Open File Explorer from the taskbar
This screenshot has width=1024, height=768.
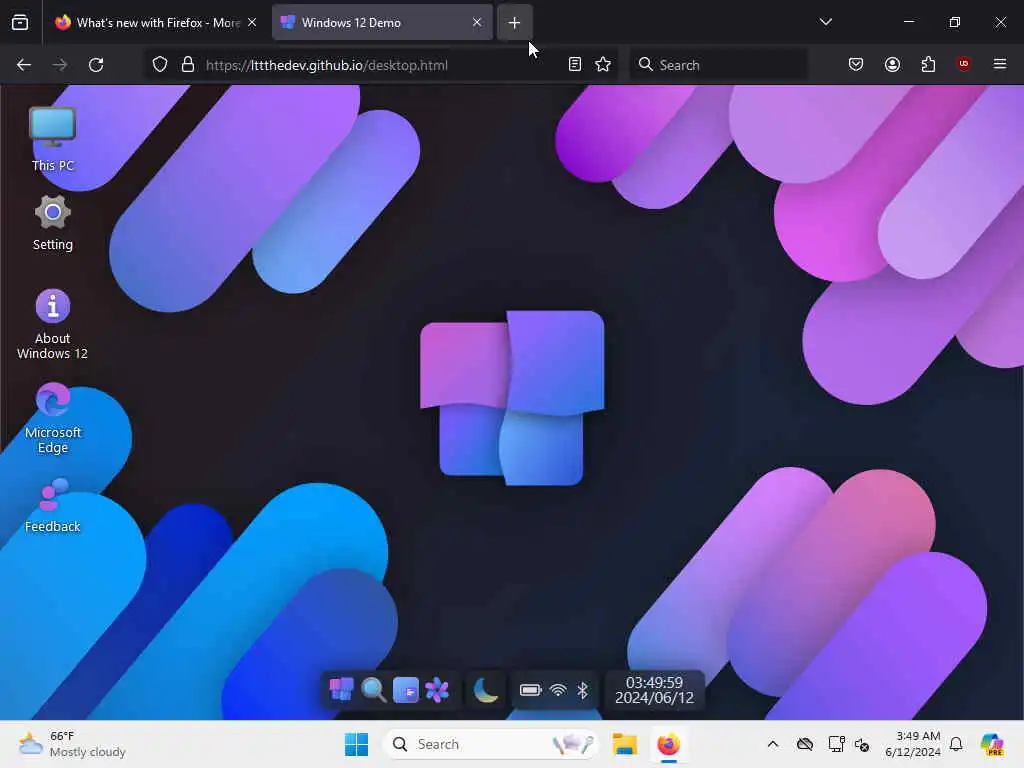coord(624,744)
